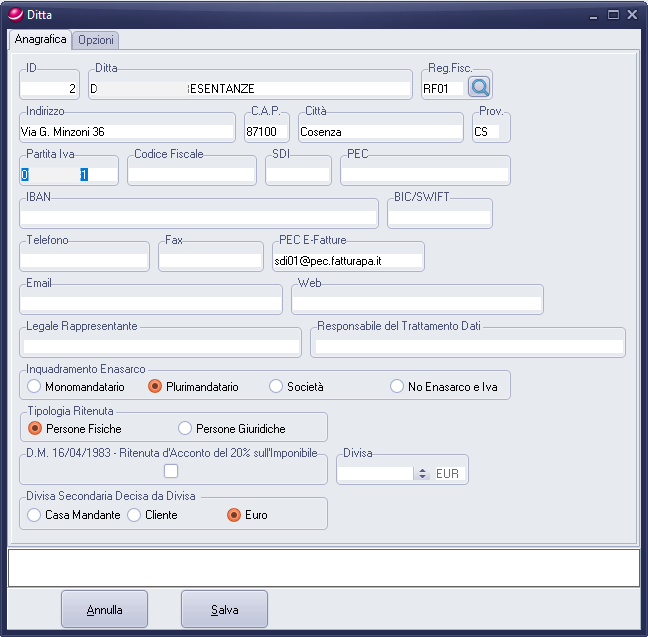Click the Ditta app icon in title bar

pos(13,14)
